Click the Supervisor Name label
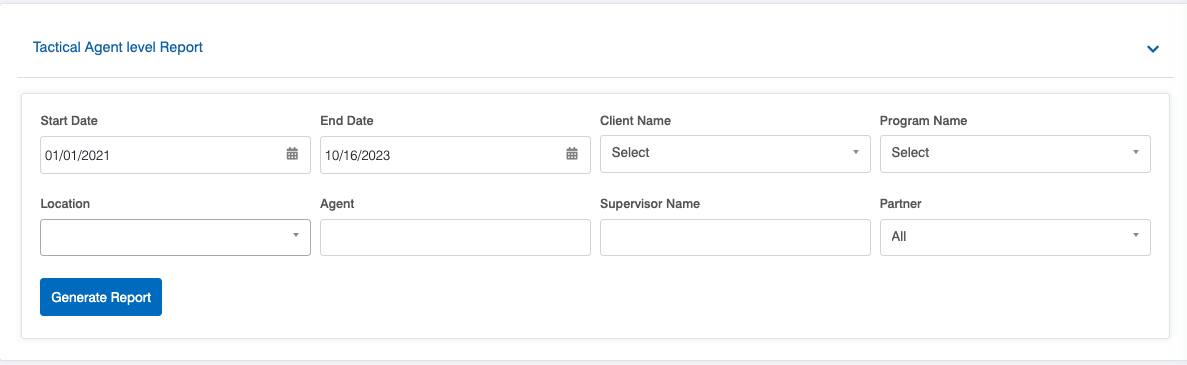 (x=650, y=204)
